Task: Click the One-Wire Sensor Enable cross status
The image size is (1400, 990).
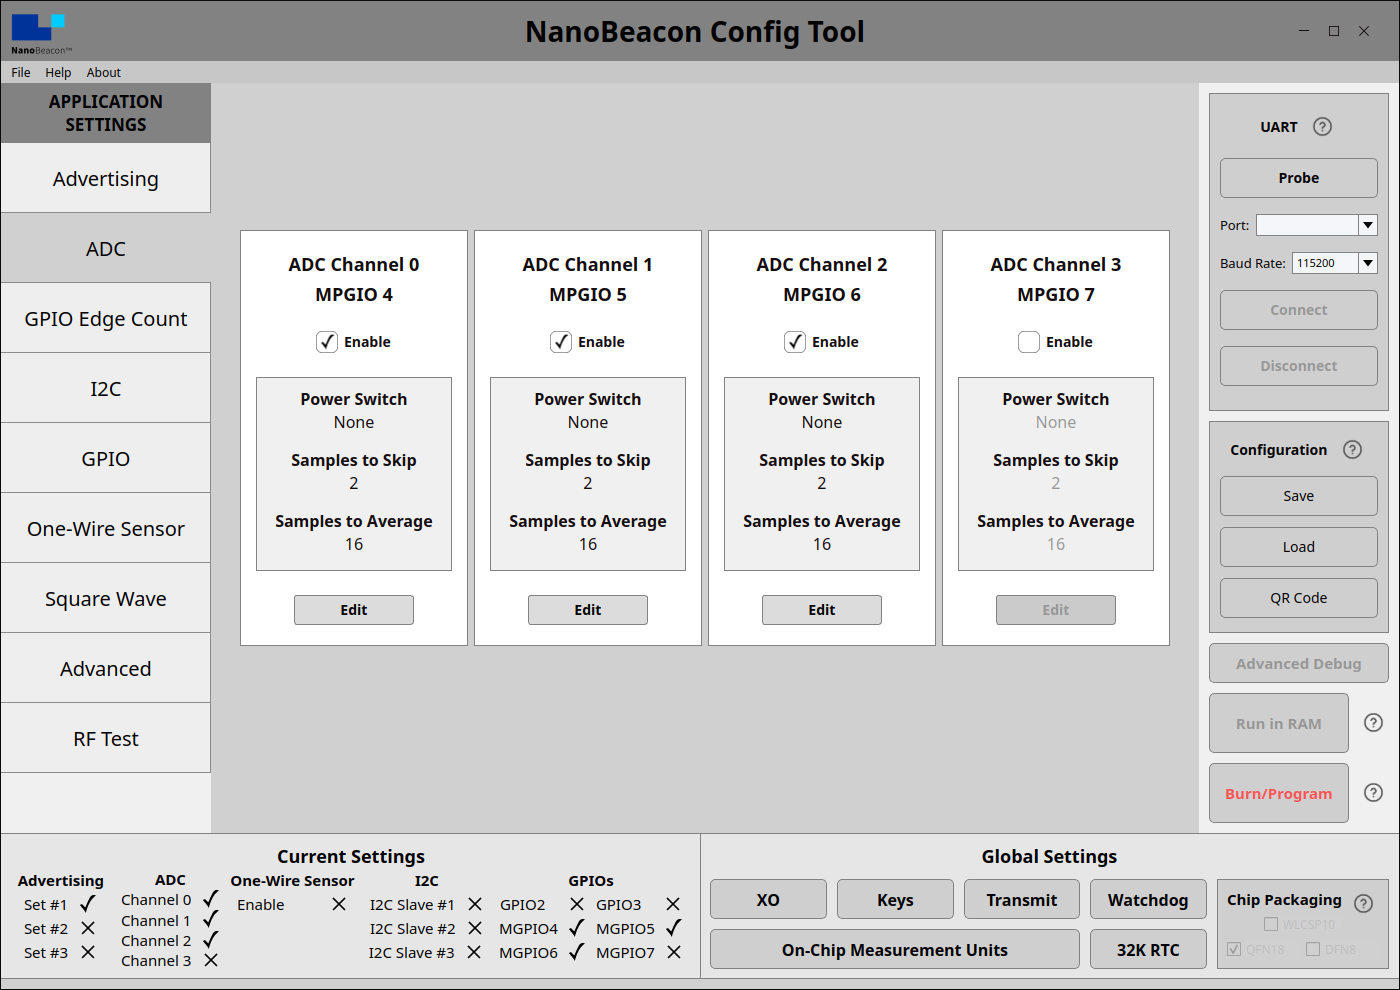Action: tap(339, 904)
